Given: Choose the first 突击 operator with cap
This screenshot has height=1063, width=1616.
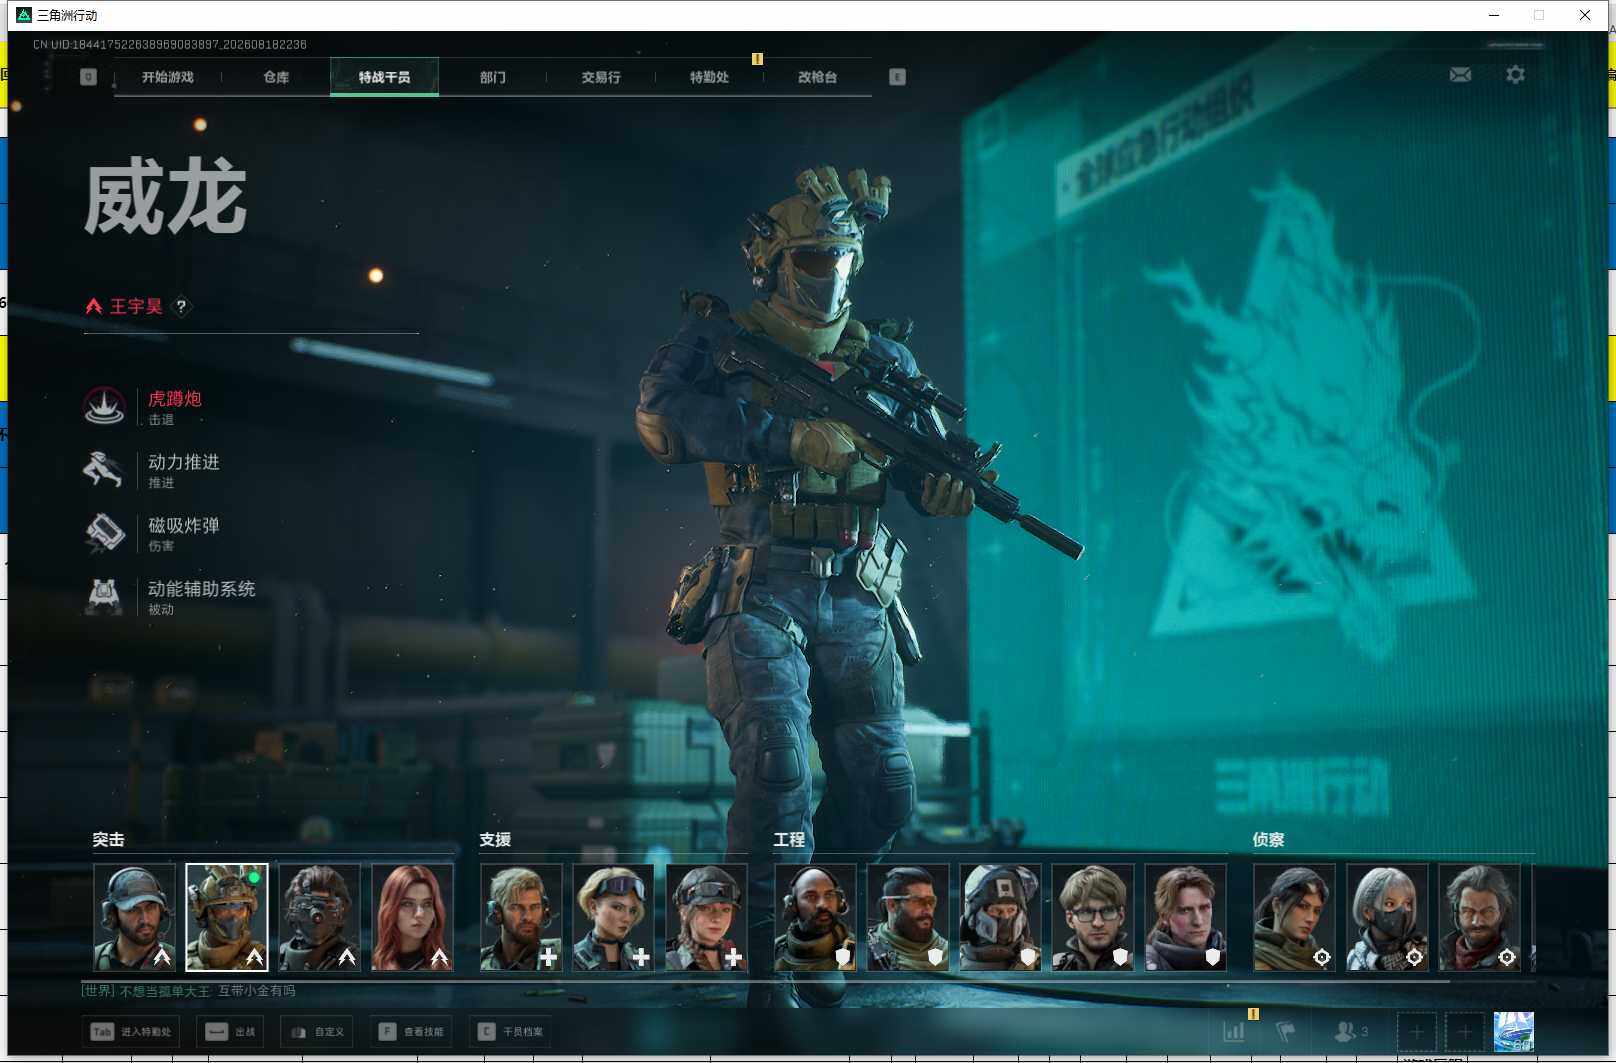Looking at the screenshot, I should 134,917.
